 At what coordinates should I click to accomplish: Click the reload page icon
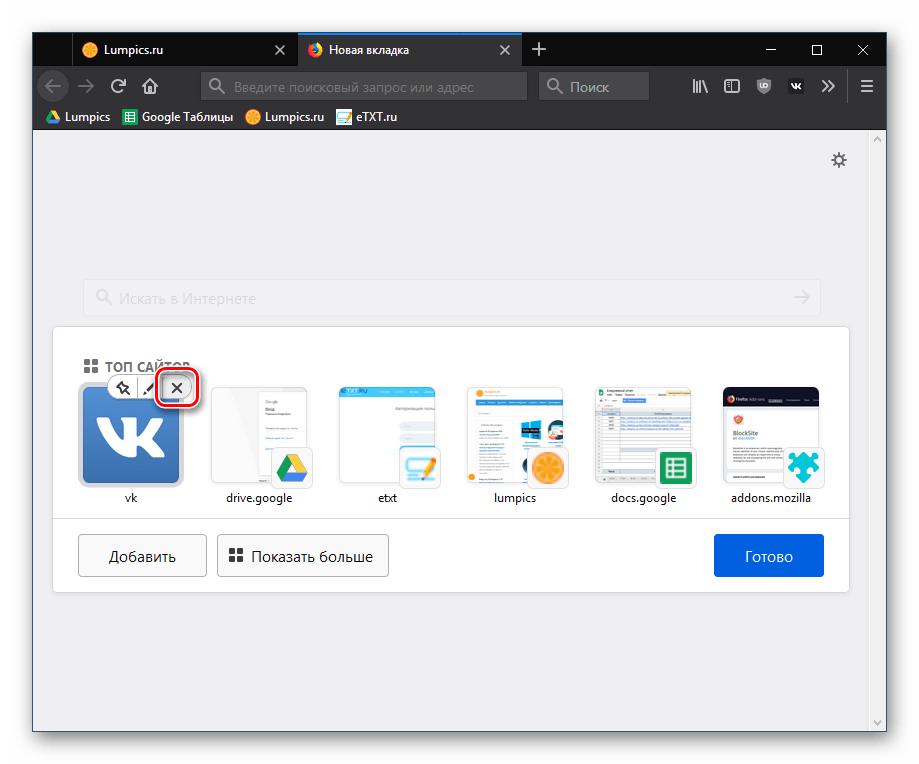click(118, 86)
